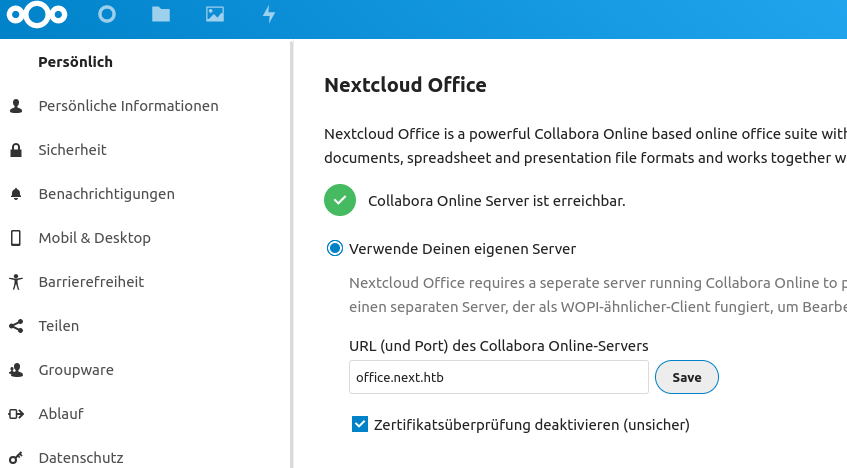Select 'Verwende Deinen eigenen Server' radio button
Image resolution: width=847 pixels, height=468 pixels.
(x=335, y=248)
